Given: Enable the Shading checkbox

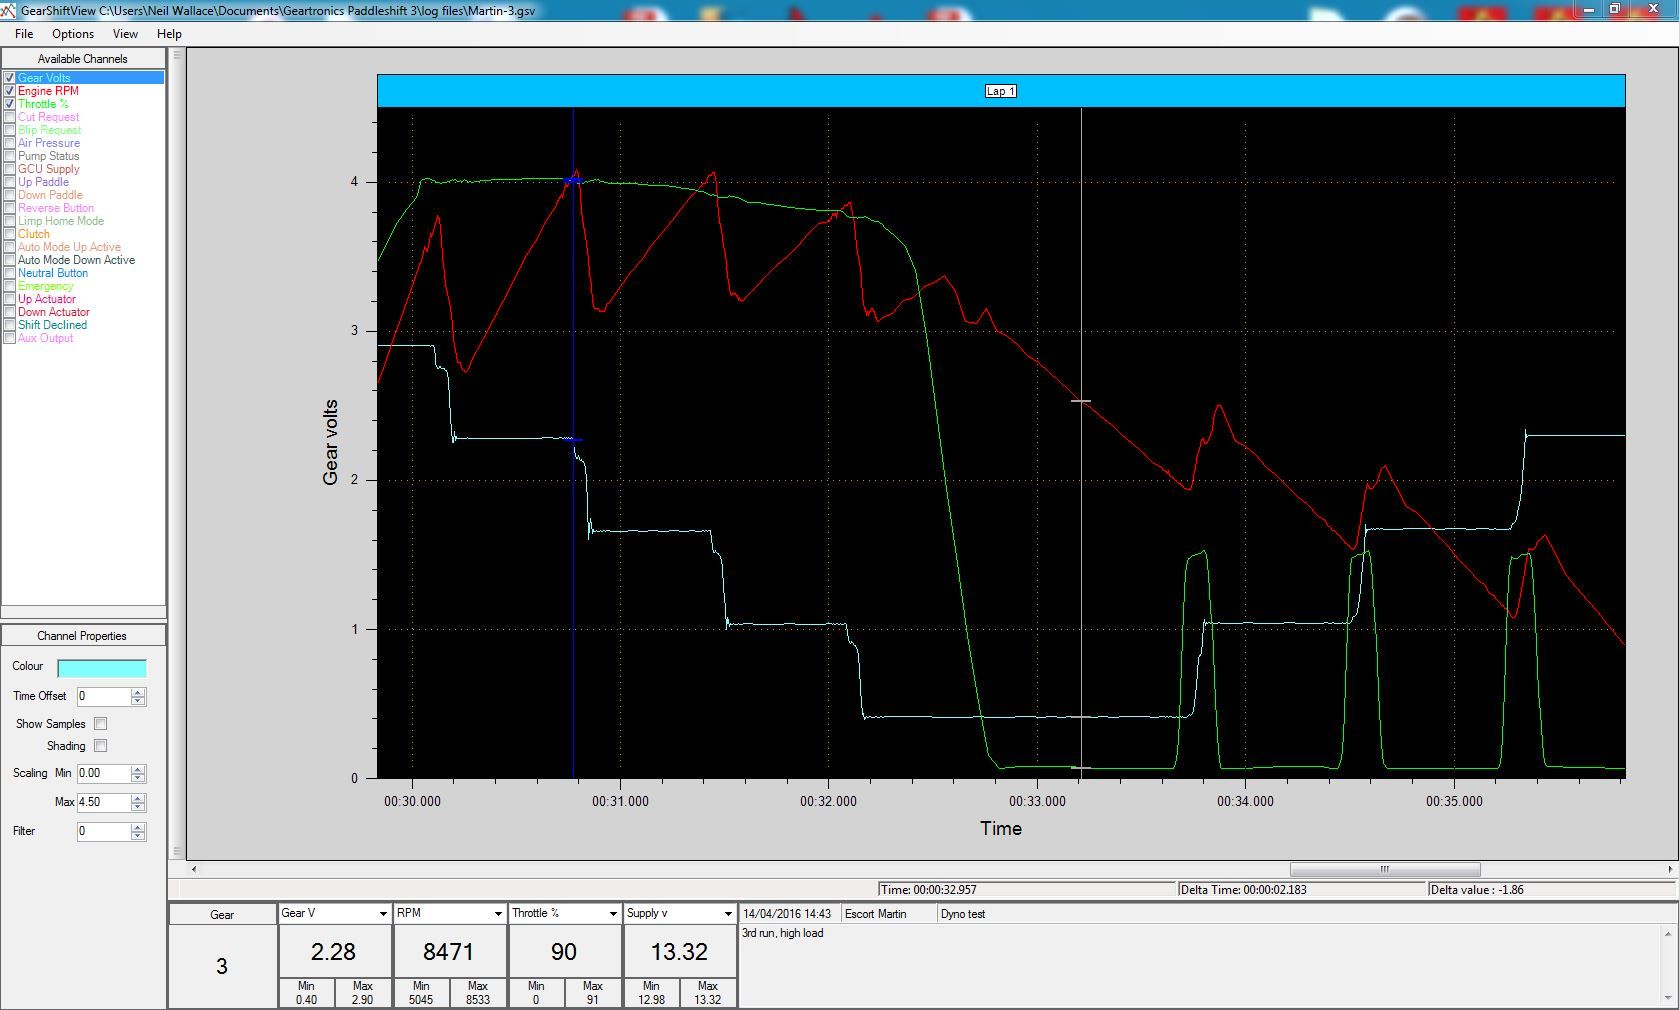Looking at the screenshot, I should (100, 746).
